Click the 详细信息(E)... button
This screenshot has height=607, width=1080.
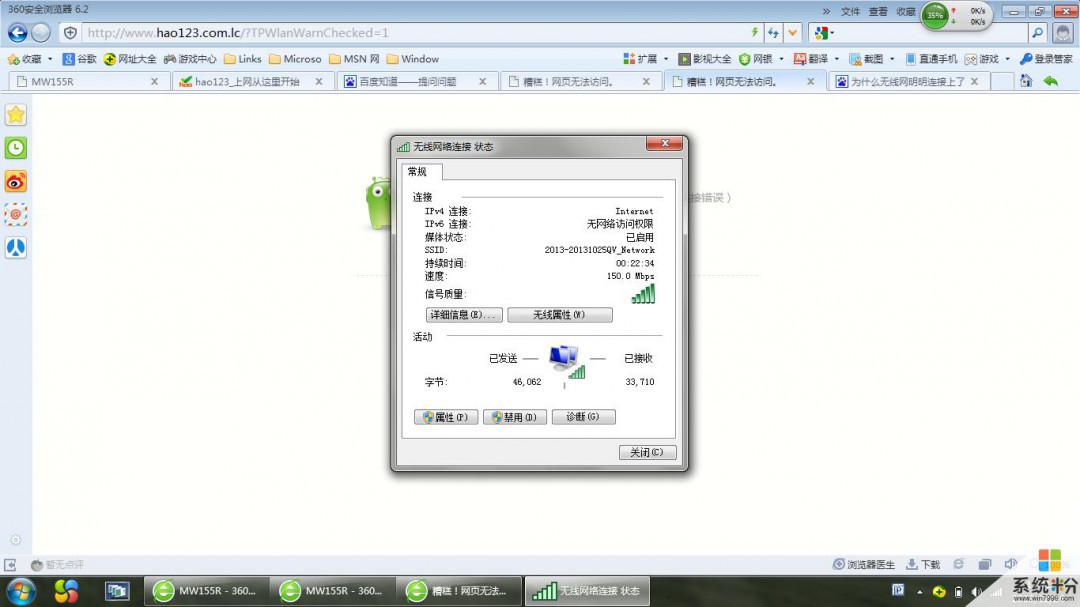click(464, 315)
